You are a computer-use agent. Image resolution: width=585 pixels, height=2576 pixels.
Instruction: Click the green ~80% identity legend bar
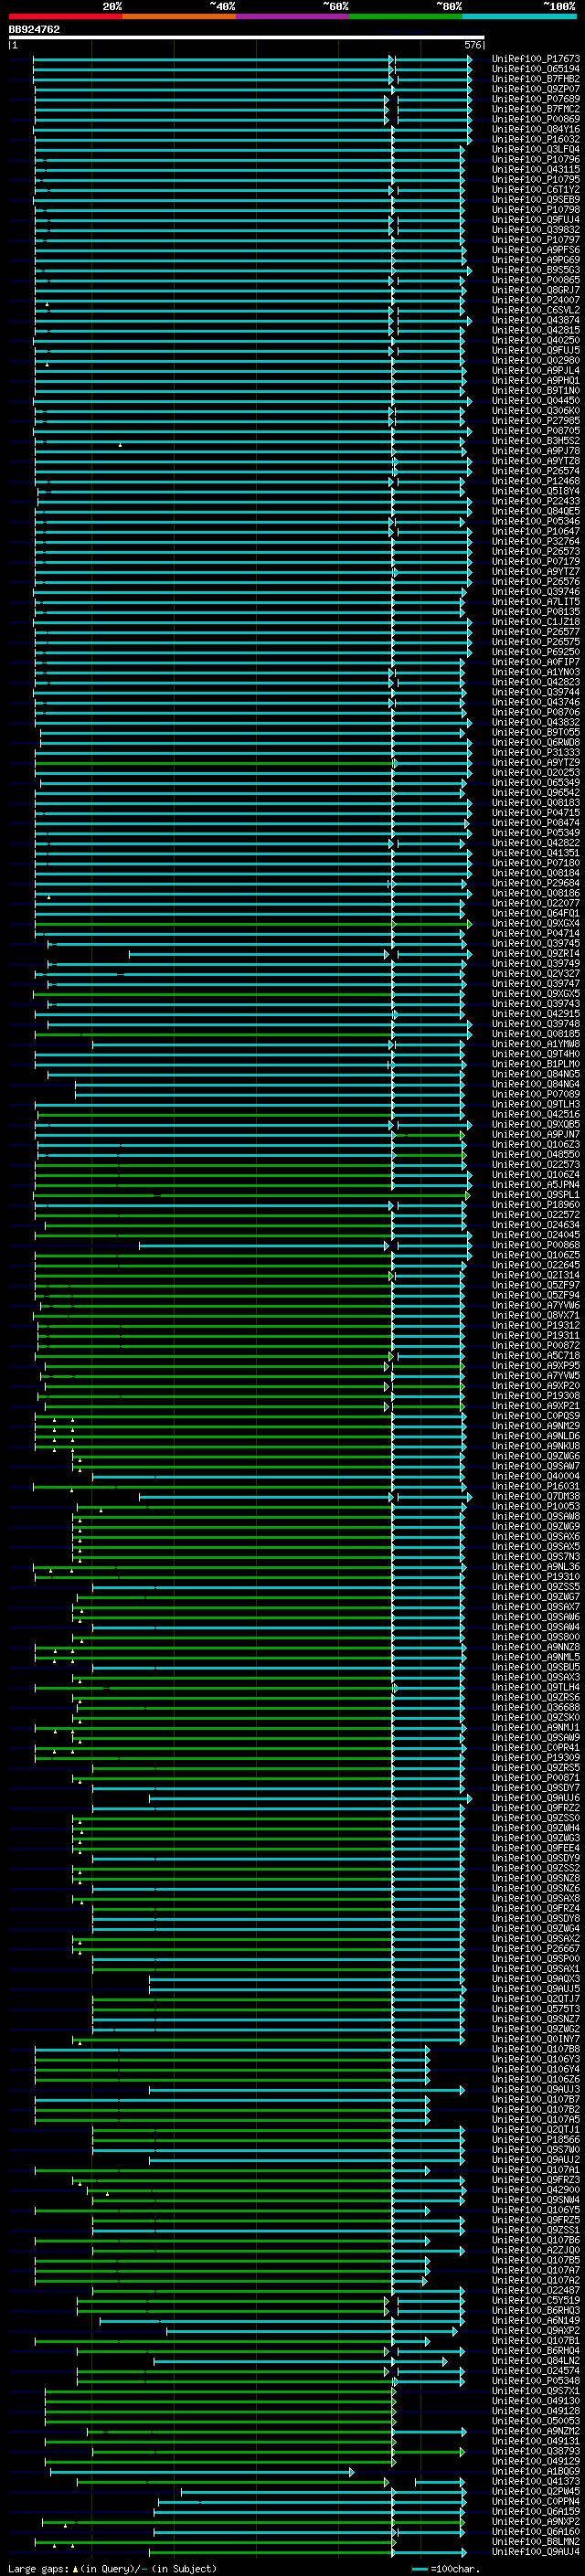406,17
